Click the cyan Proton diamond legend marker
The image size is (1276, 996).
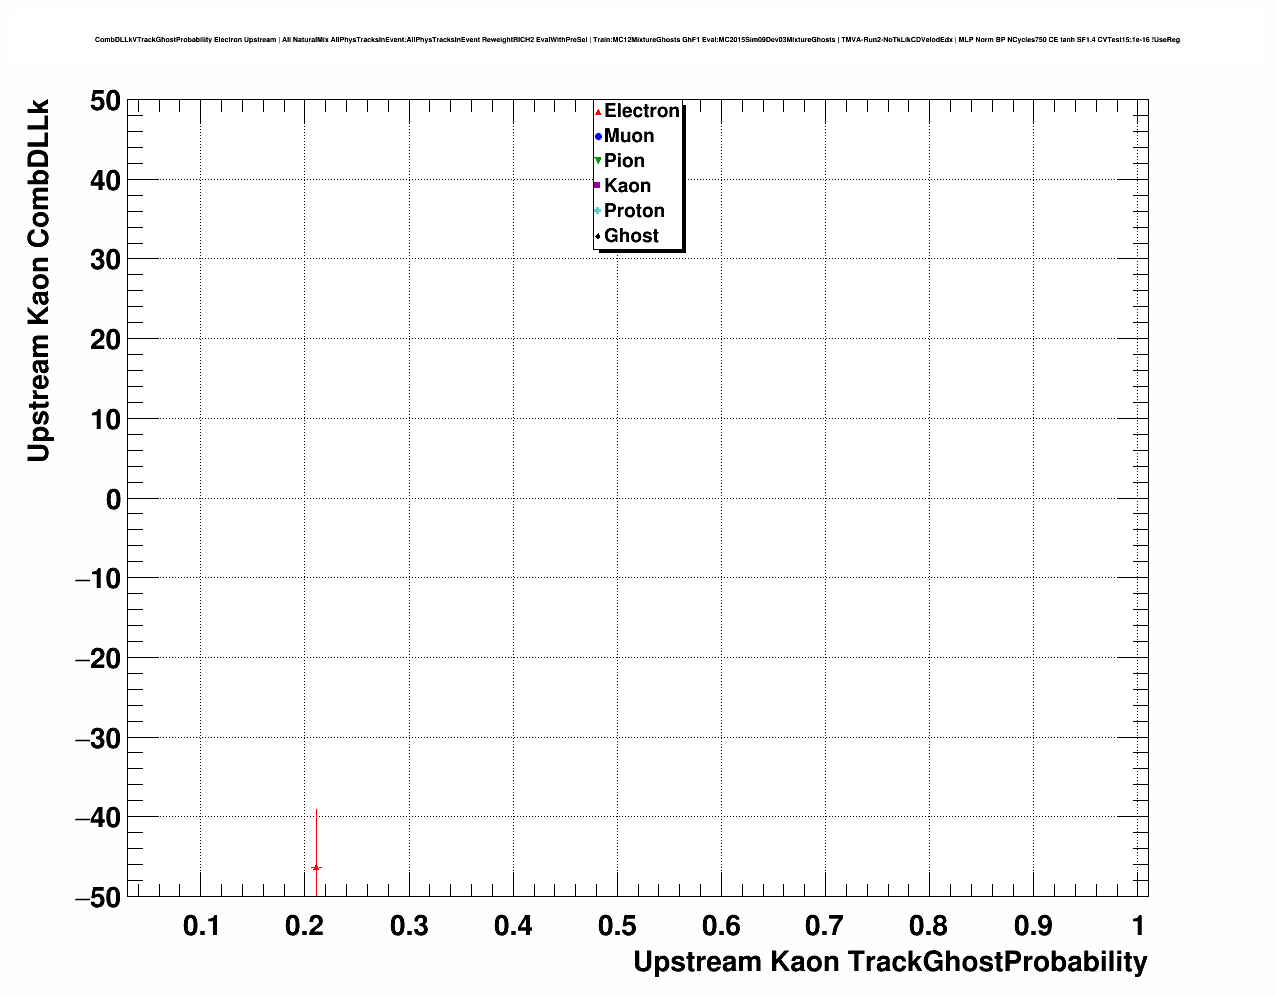click(x=598, y=211)
